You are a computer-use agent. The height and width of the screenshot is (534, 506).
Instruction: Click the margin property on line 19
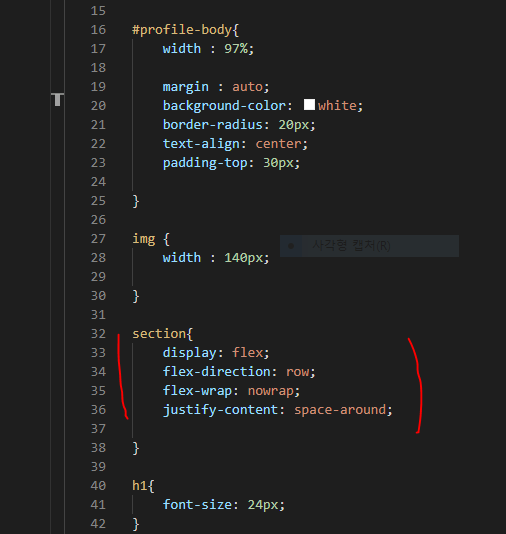point(186,87)
